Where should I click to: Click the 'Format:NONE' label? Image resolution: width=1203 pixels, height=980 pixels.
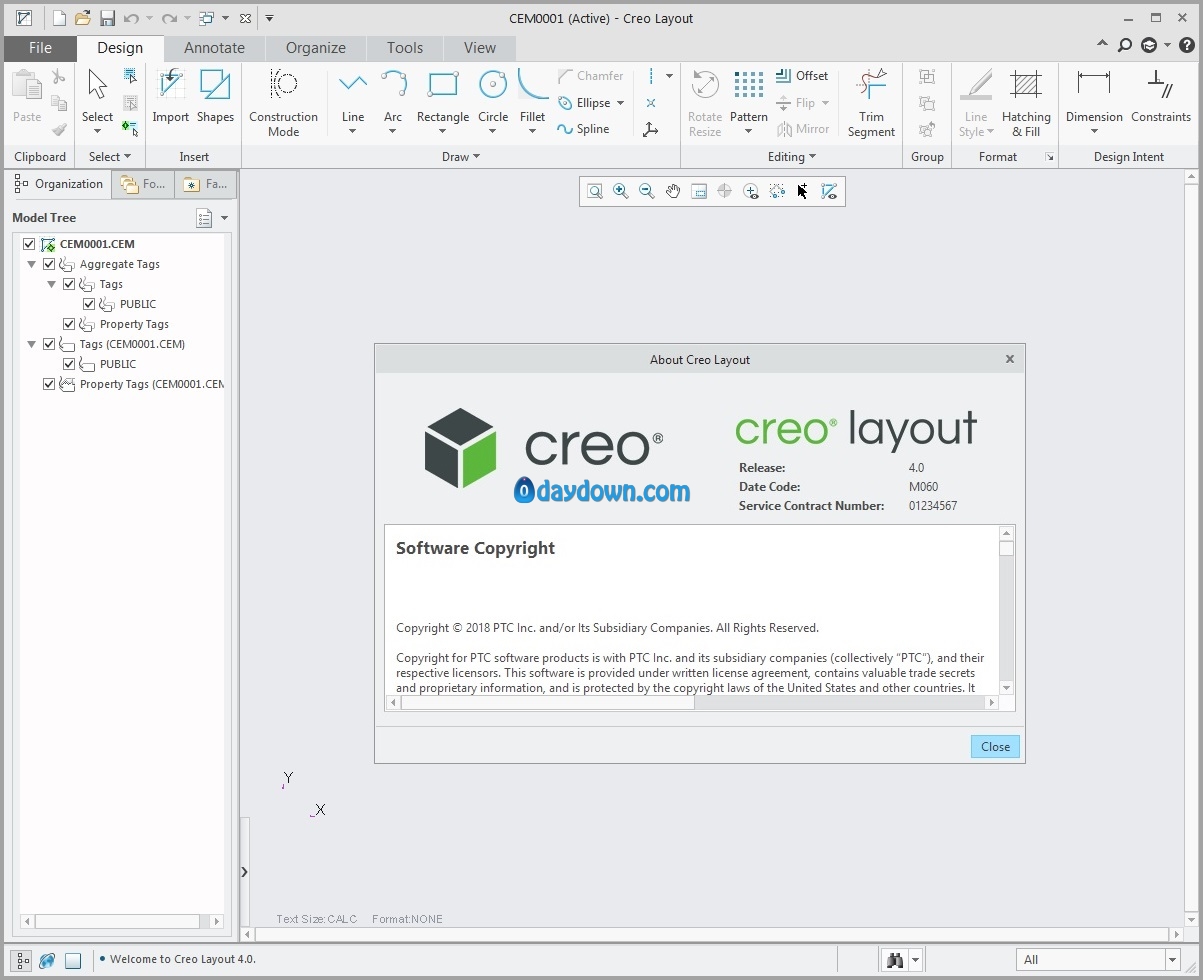tap(407, 919)
